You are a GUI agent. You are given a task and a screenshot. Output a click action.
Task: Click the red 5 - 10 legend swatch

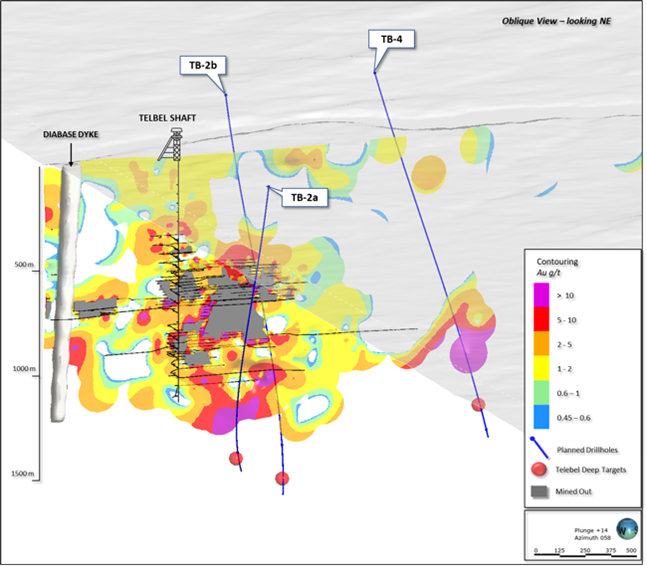[x=541, y=319]
